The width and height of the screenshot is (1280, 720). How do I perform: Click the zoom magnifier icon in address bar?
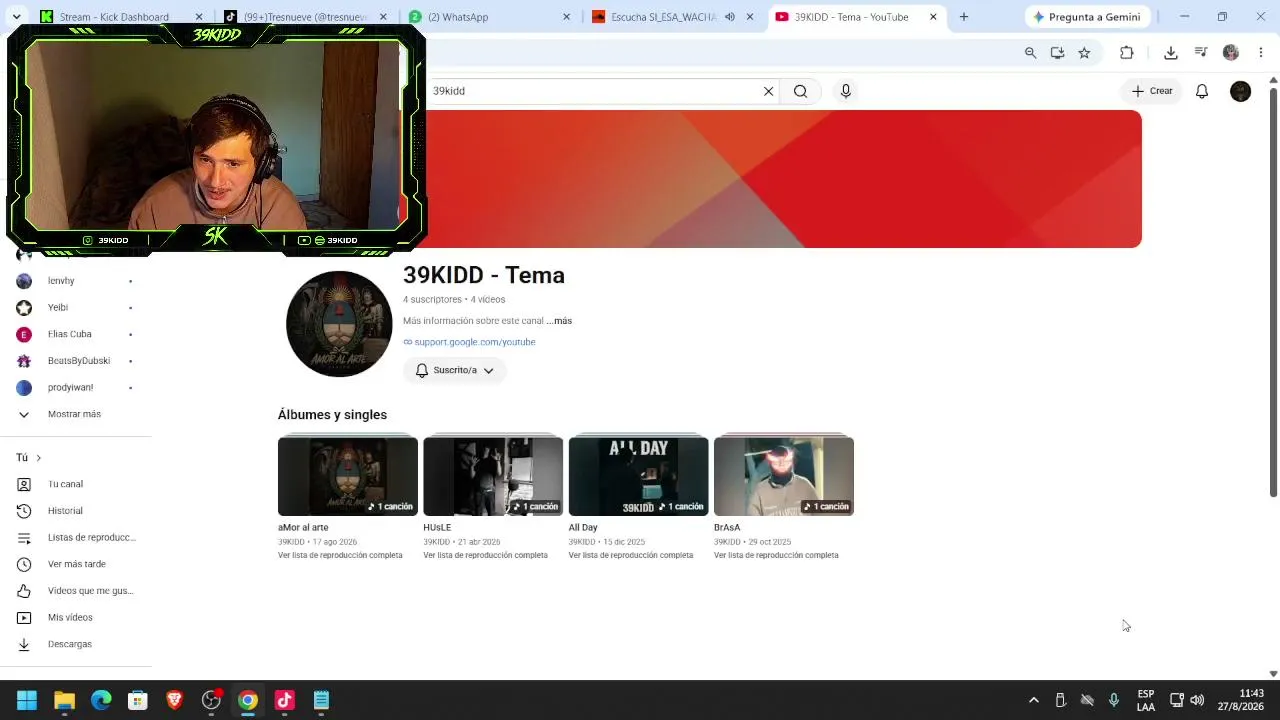(1030, 53)
